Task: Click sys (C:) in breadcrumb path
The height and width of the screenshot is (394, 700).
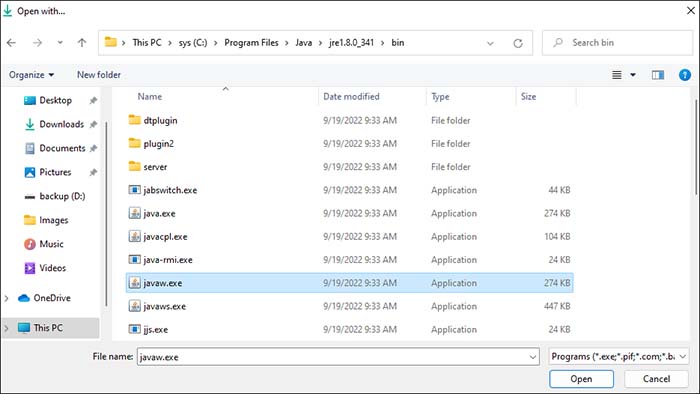Action: click(x=193, y=43)
